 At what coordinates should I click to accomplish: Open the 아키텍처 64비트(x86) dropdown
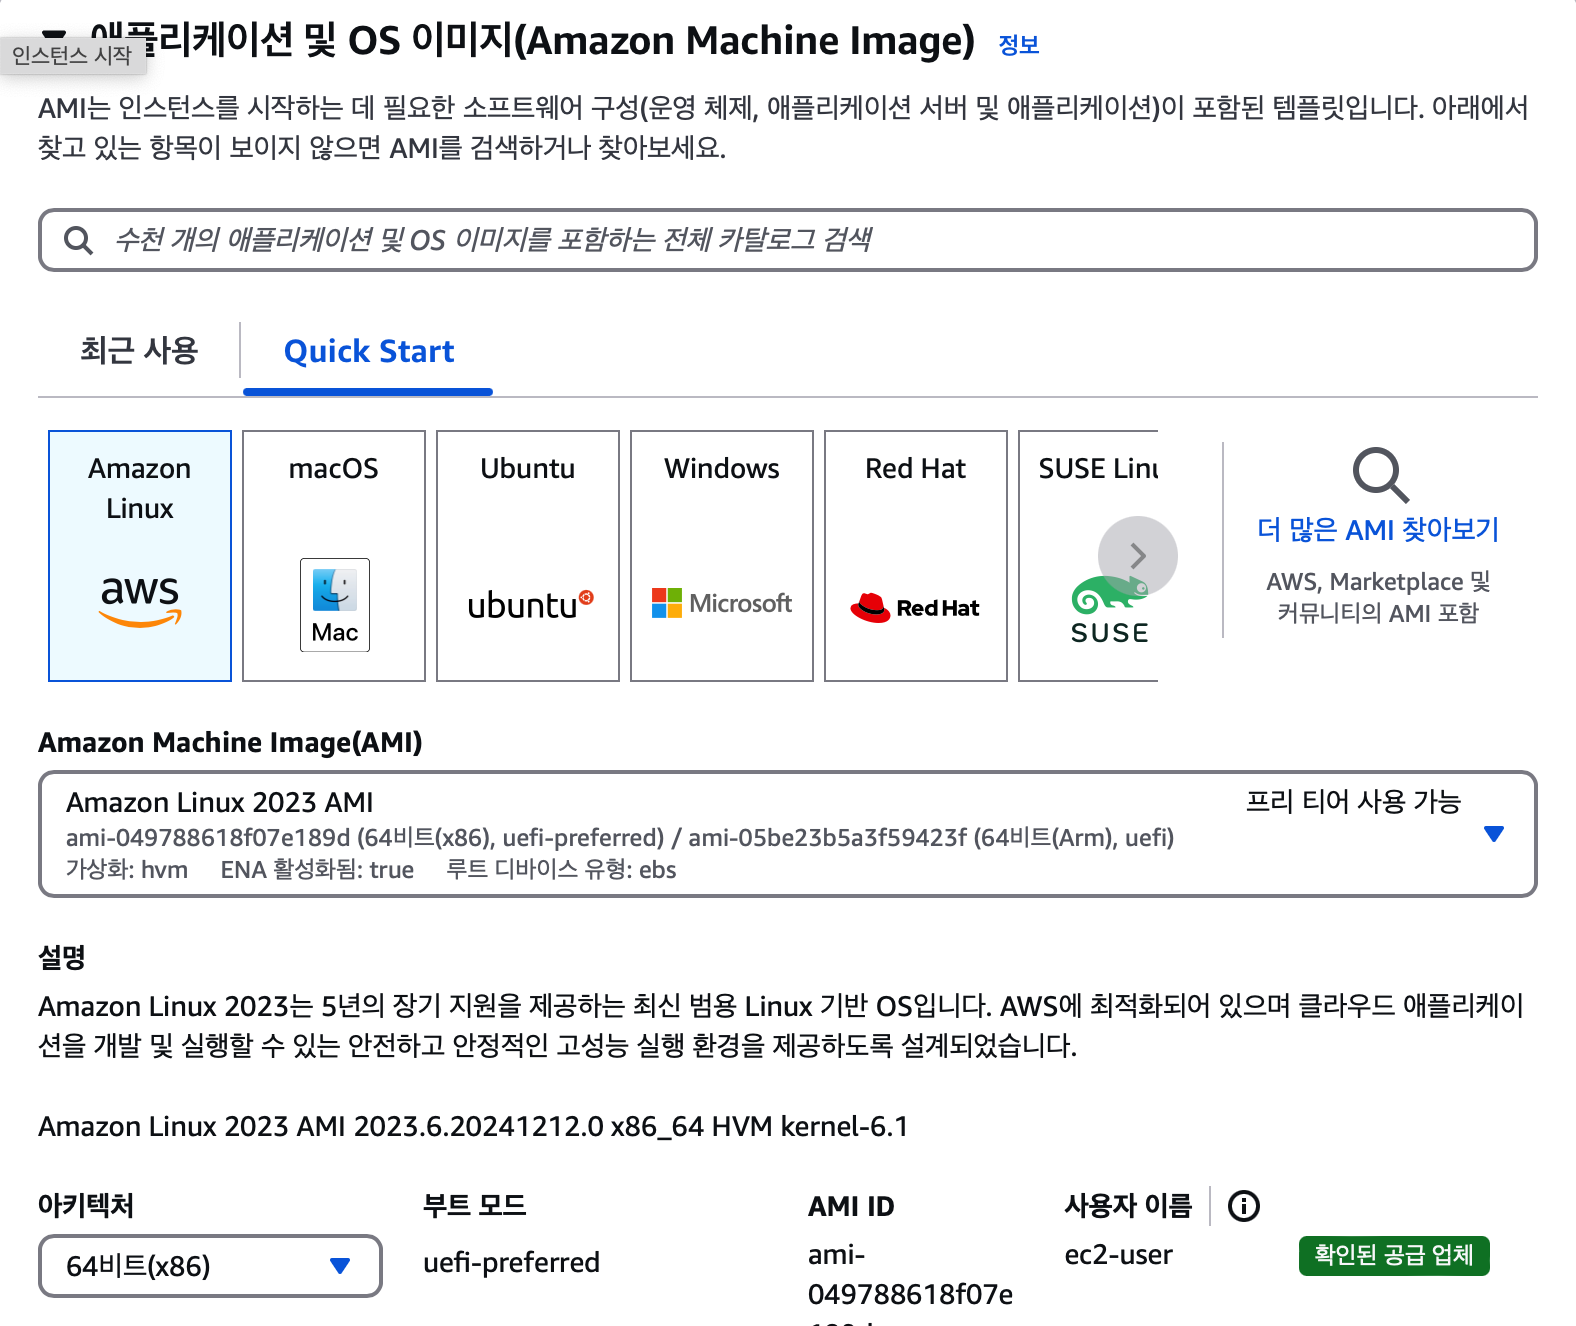[x=210, y=1266]
